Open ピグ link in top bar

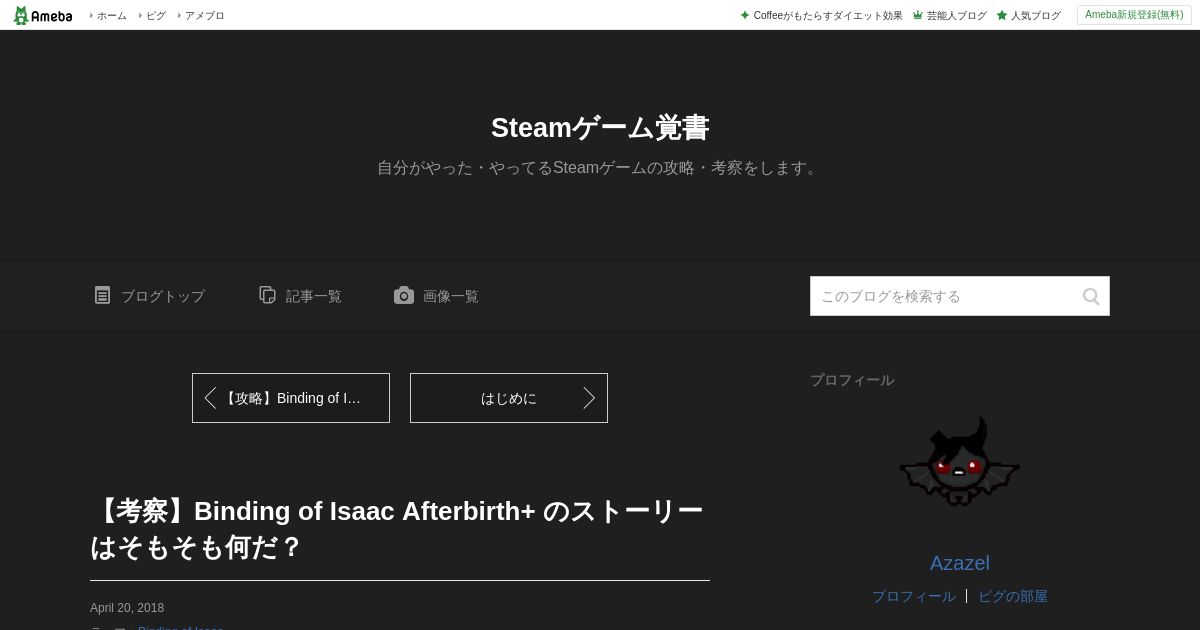pos(155,16)
